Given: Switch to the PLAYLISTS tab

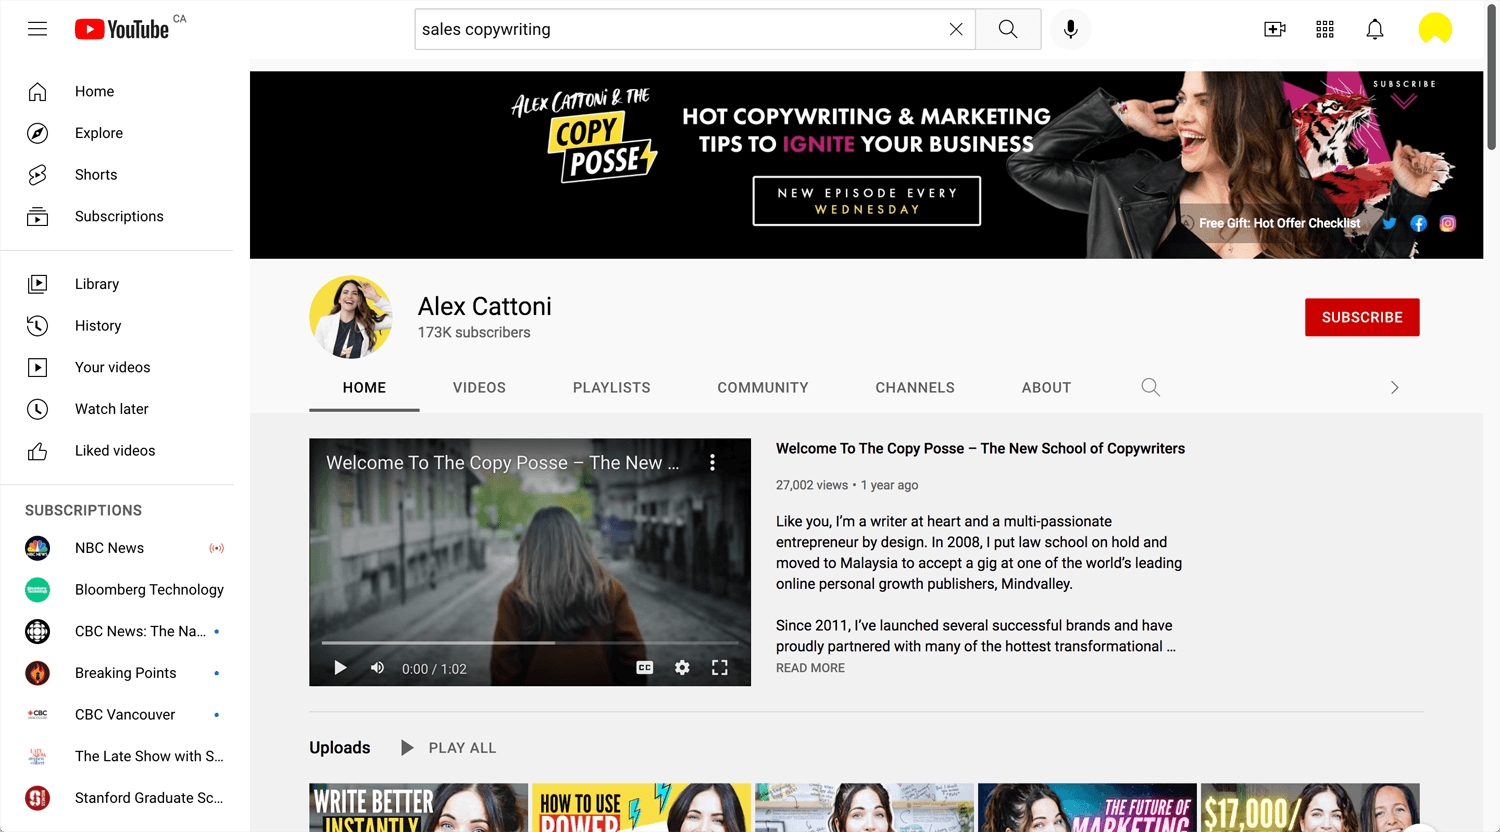Looking at the screenshot, I should pyautogui.click(x=612, y=388).
